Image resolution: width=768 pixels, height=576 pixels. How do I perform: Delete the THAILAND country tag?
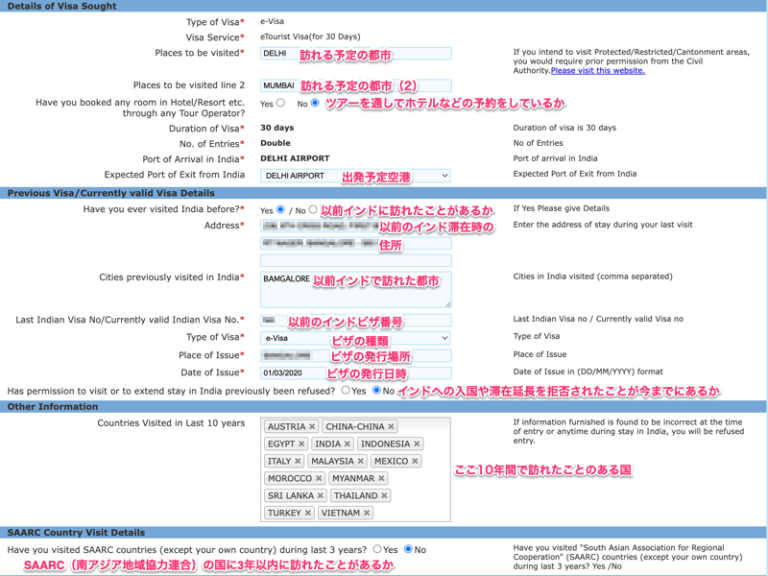click(384, 496)
